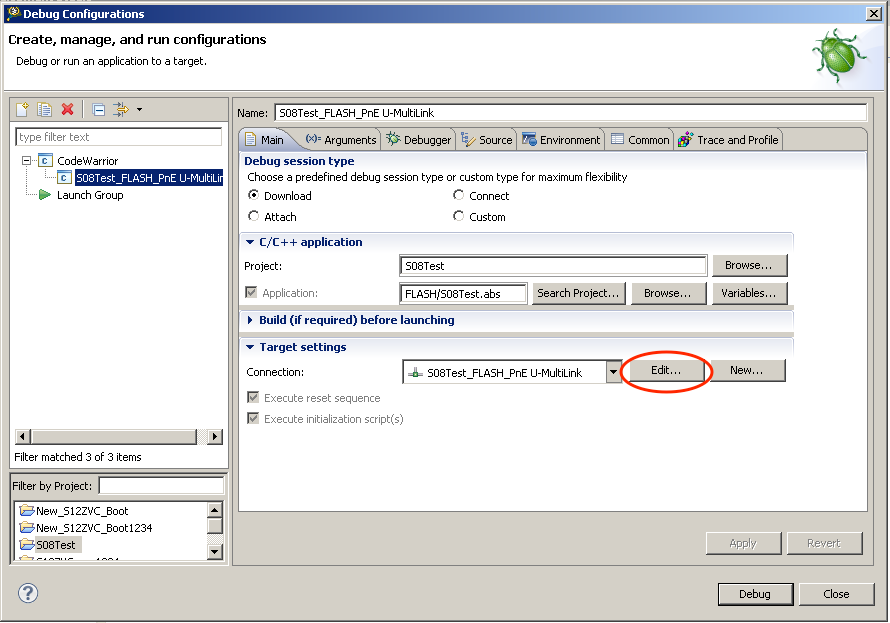This screenshot has height=623, width=890.
Task: Delete the selected launch configuration
Action: coord(68,109)
